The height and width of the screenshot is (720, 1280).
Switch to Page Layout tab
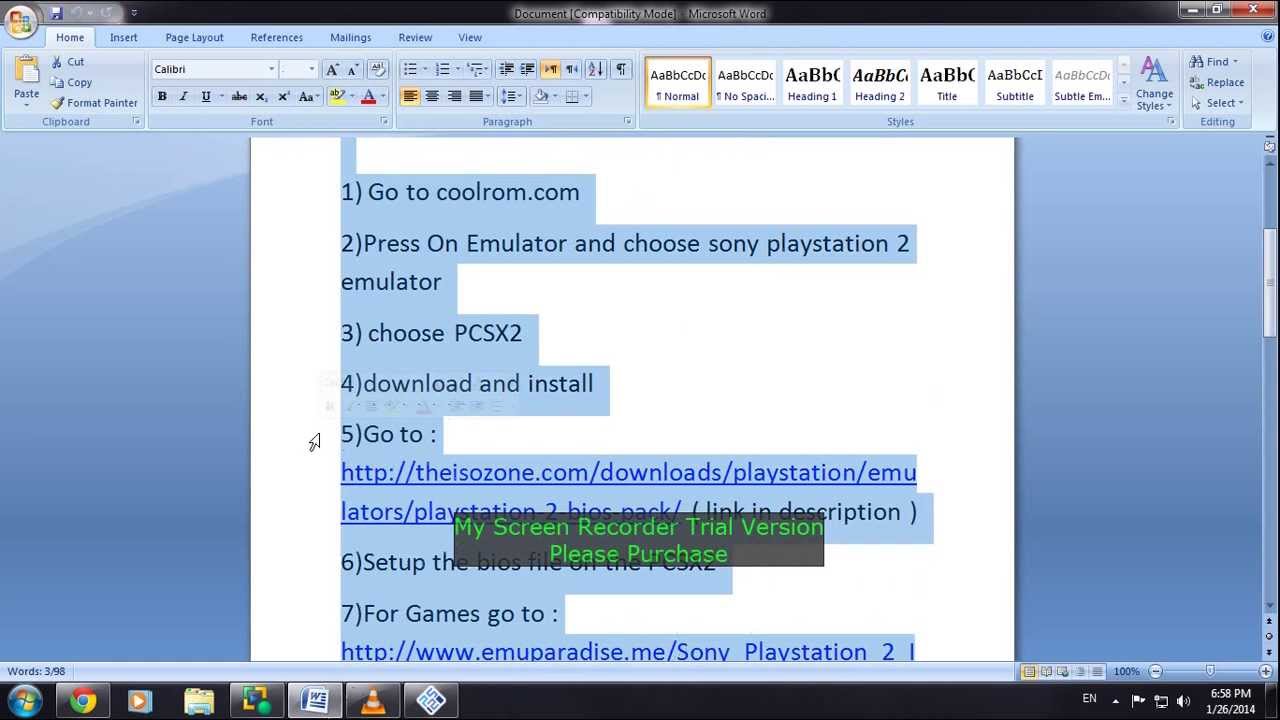[194, 37]
